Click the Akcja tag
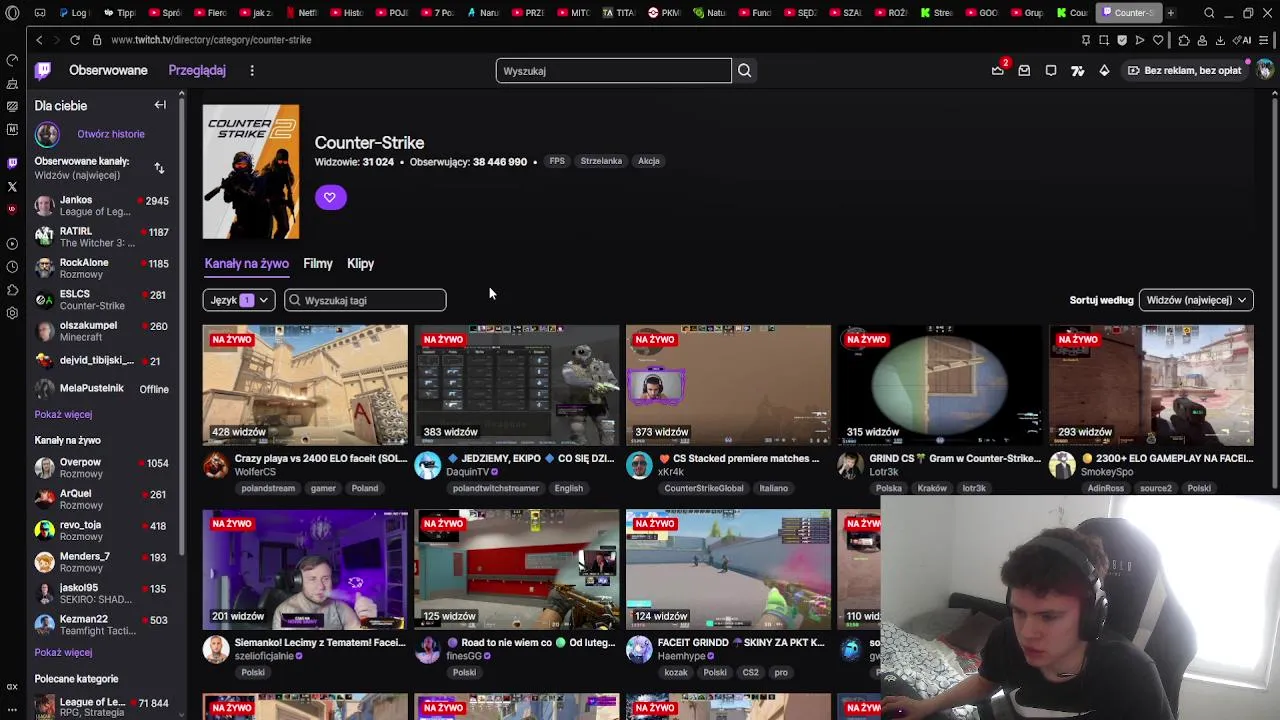1280x720 pixels. tap(649, 161)
